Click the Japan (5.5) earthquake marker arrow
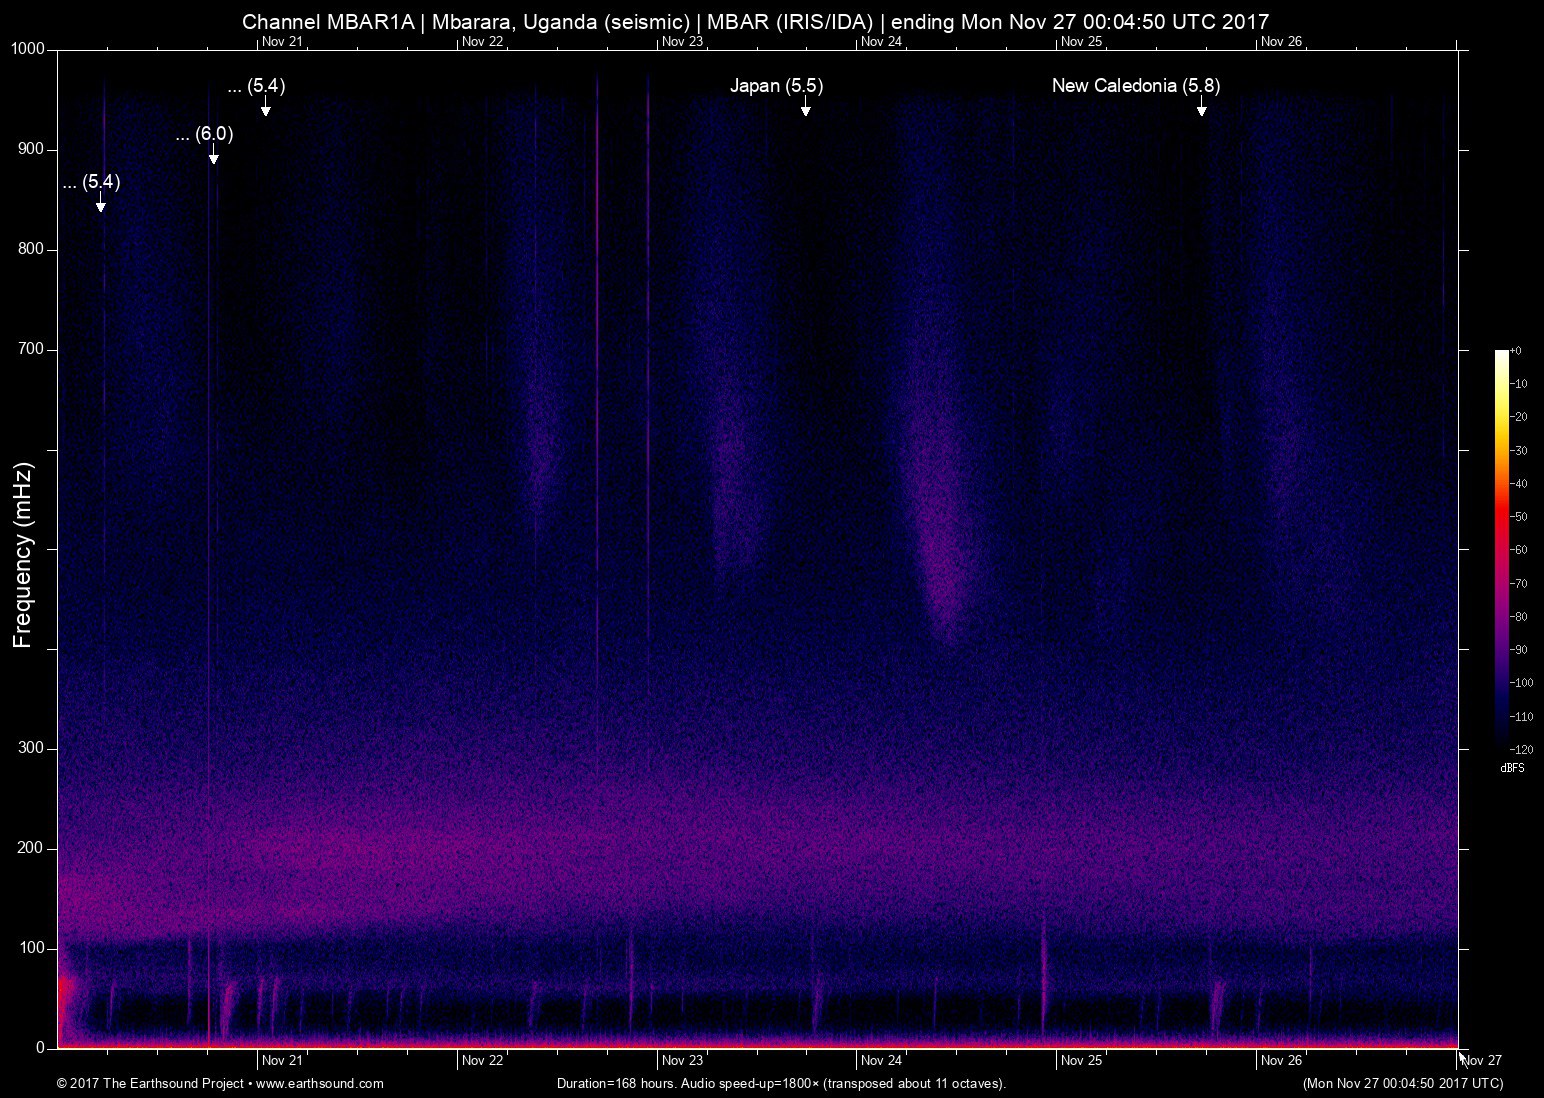The width and height of the screenshot is (1544, 1098). (805, 109)
